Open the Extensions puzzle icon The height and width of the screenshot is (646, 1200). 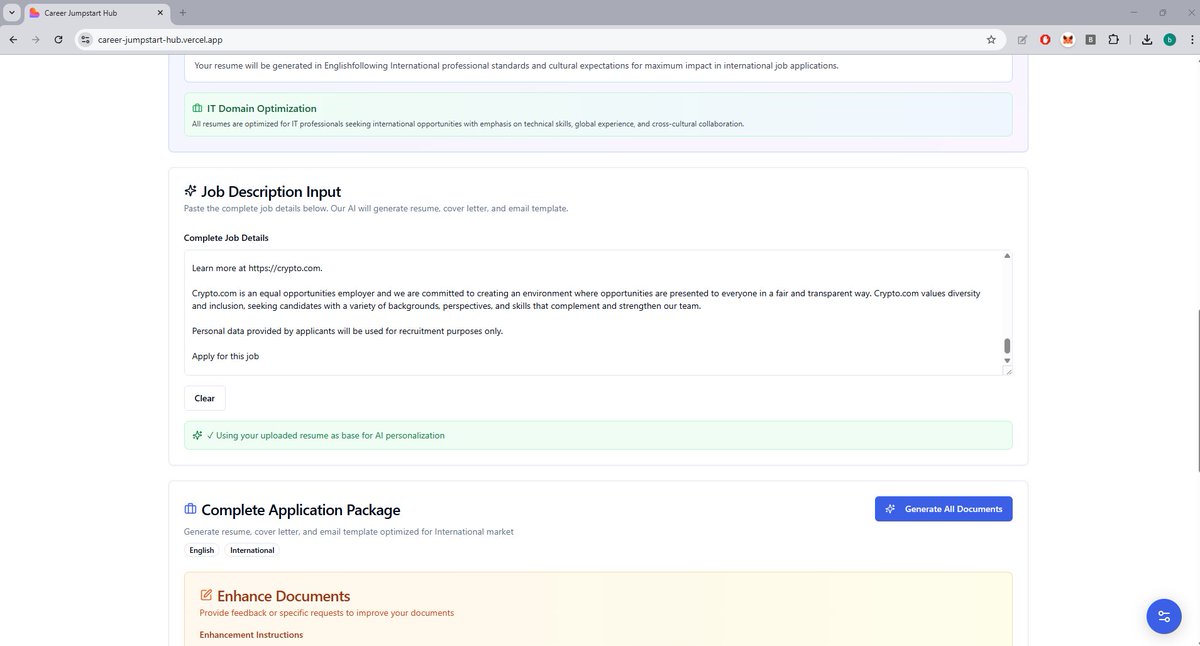(1113, 40)
